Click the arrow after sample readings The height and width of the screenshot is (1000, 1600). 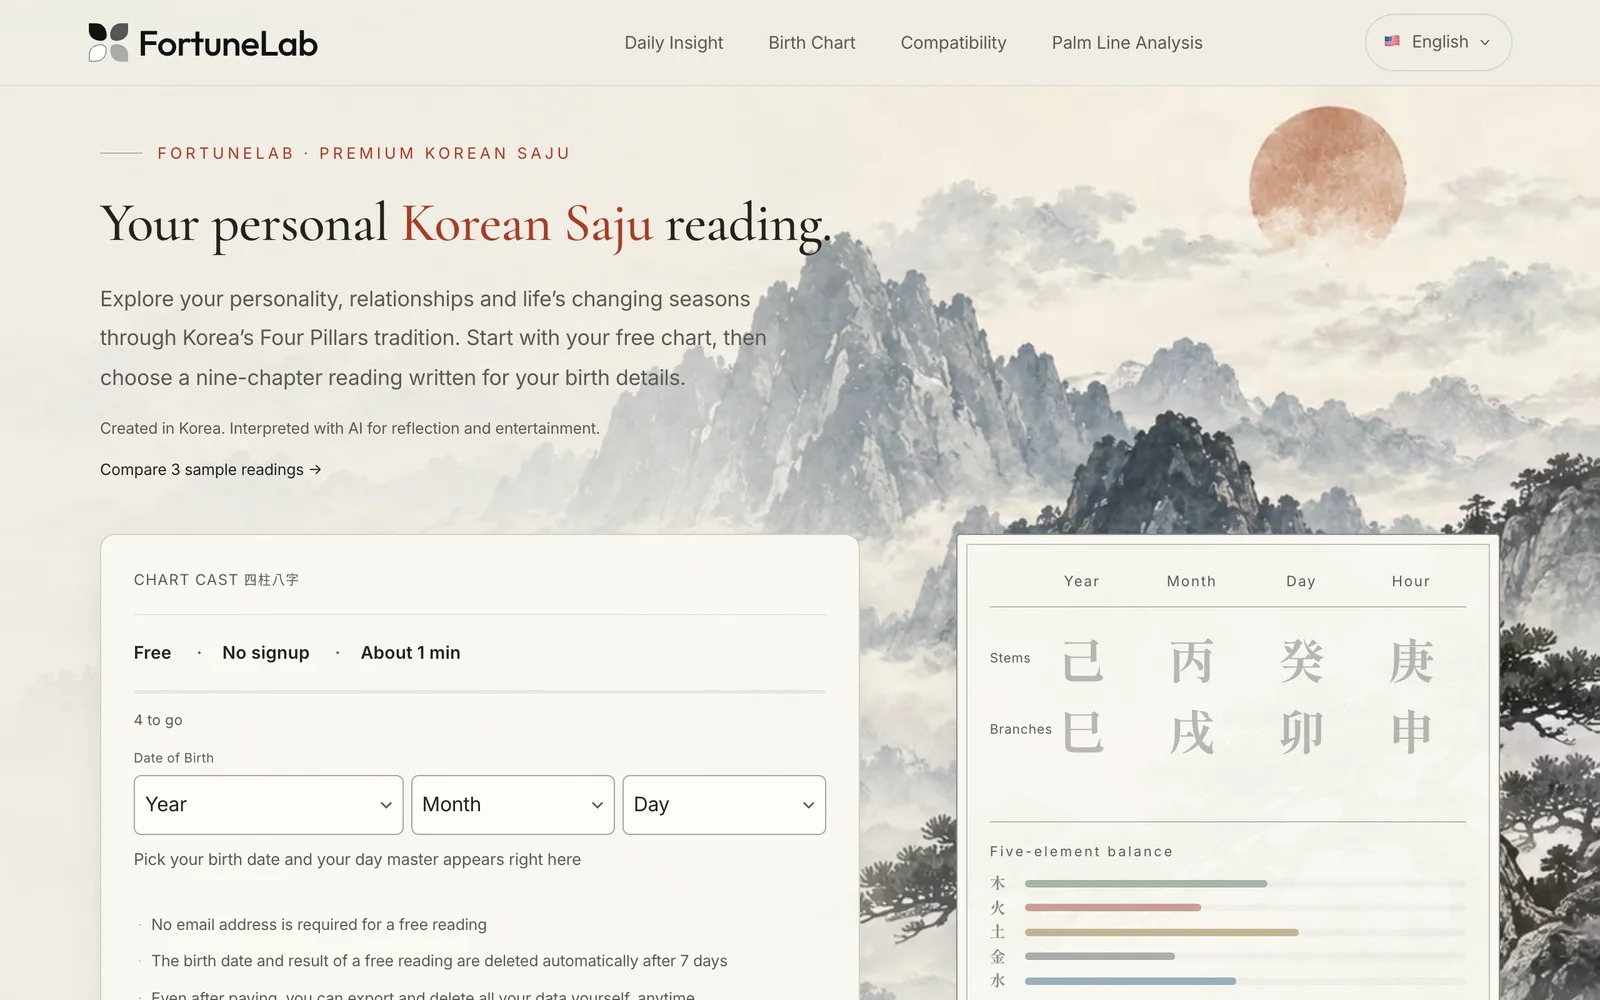(x=315, y=469)
